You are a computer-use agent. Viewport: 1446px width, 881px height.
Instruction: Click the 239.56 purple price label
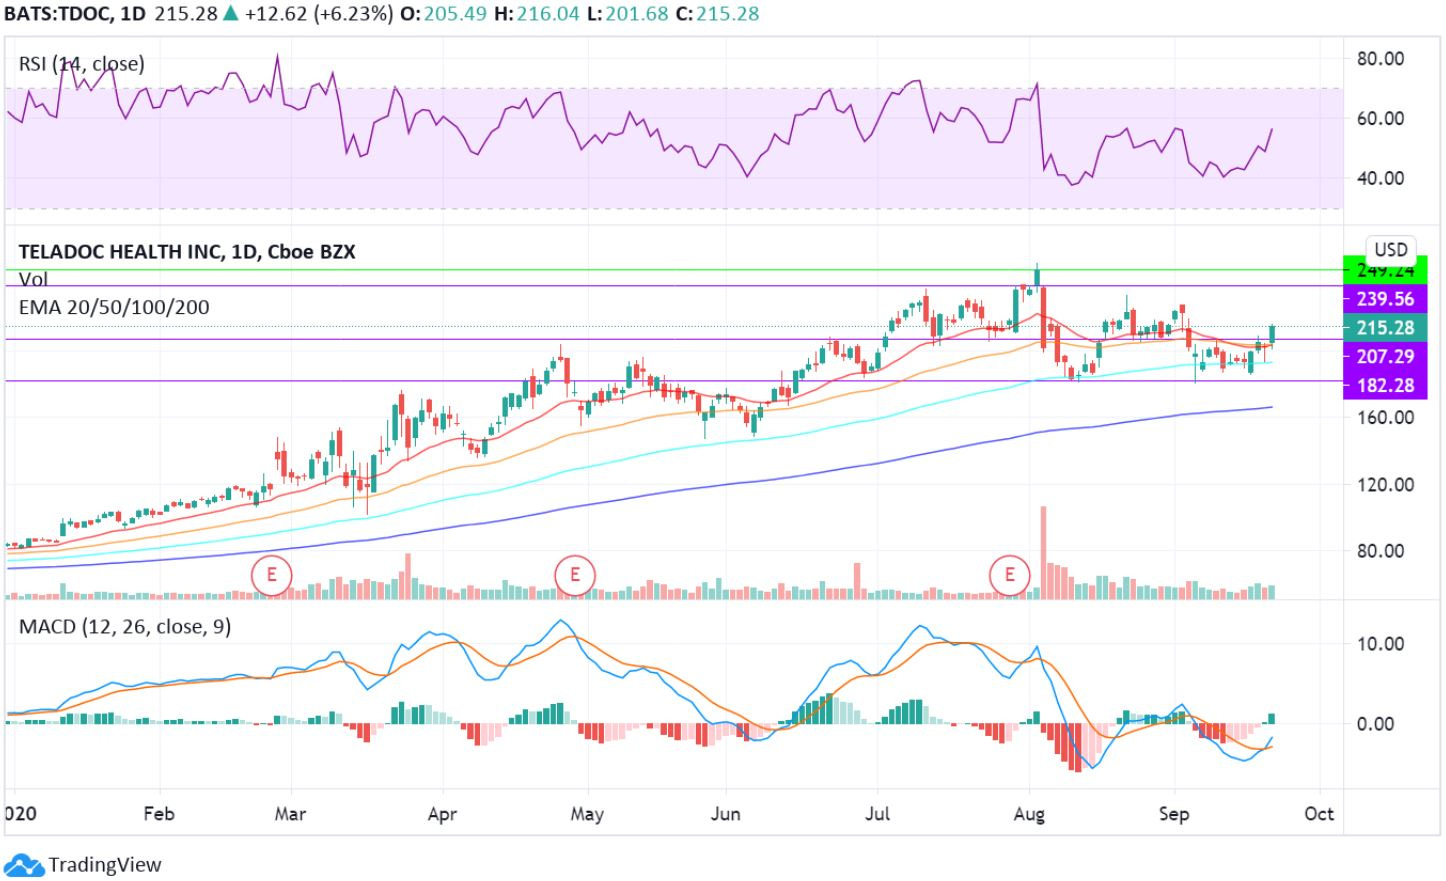[x=1385, y=299]
